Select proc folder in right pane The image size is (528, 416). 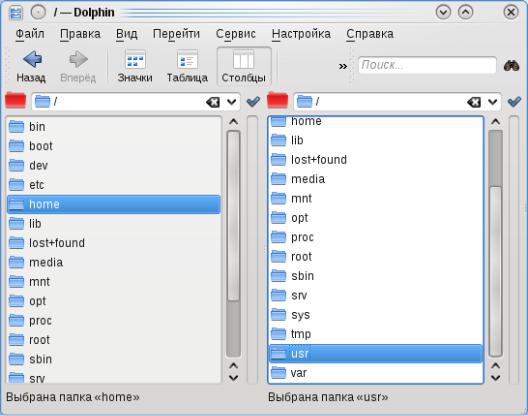click(376, 237)
